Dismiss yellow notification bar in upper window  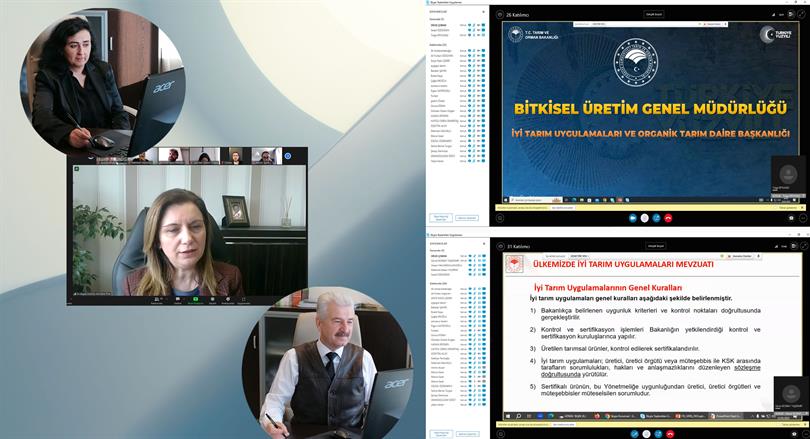click(802, 208)
